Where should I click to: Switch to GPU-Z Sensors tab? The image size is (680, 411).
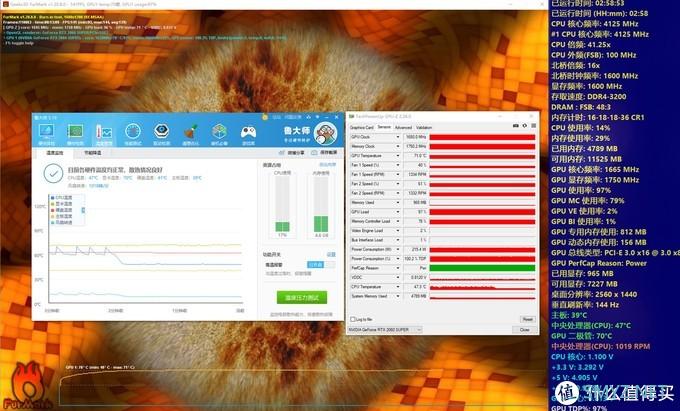(x=384, y=127)
